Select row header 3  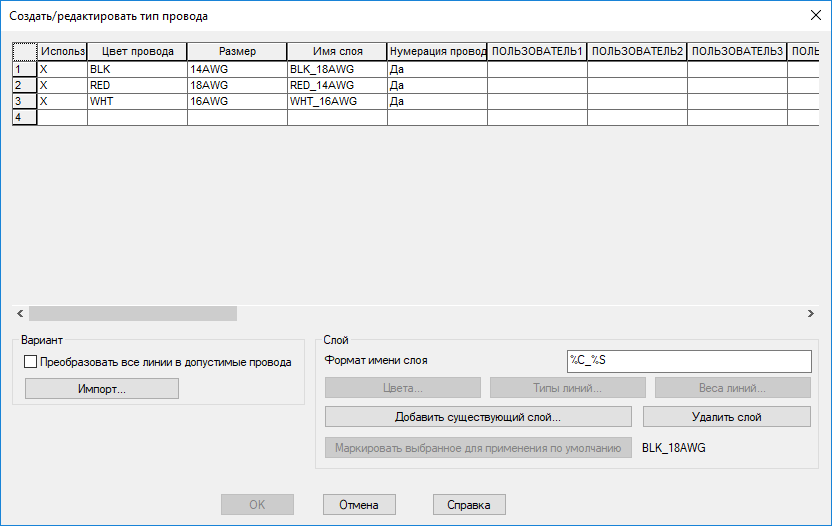25,101
